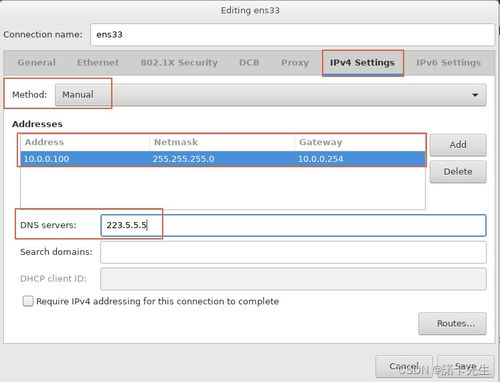Open the 802.1X Security tab
The image size is (500, 382).
[x=179, y=63]
